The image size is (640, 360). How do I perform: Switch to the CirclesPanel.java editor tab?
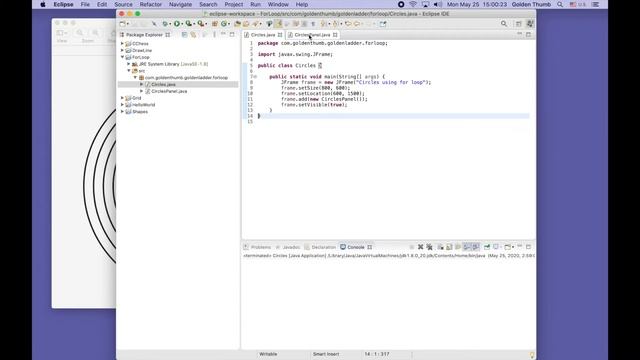[312, 35]
